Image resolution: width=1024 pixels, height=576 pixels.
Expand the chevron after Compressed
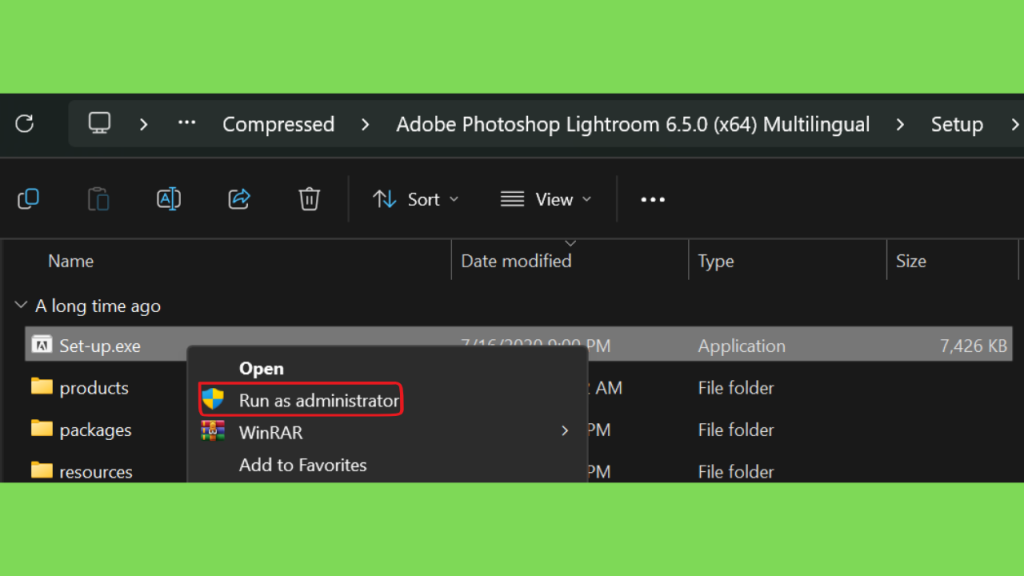pyautogui.click(x=365, y=124)
